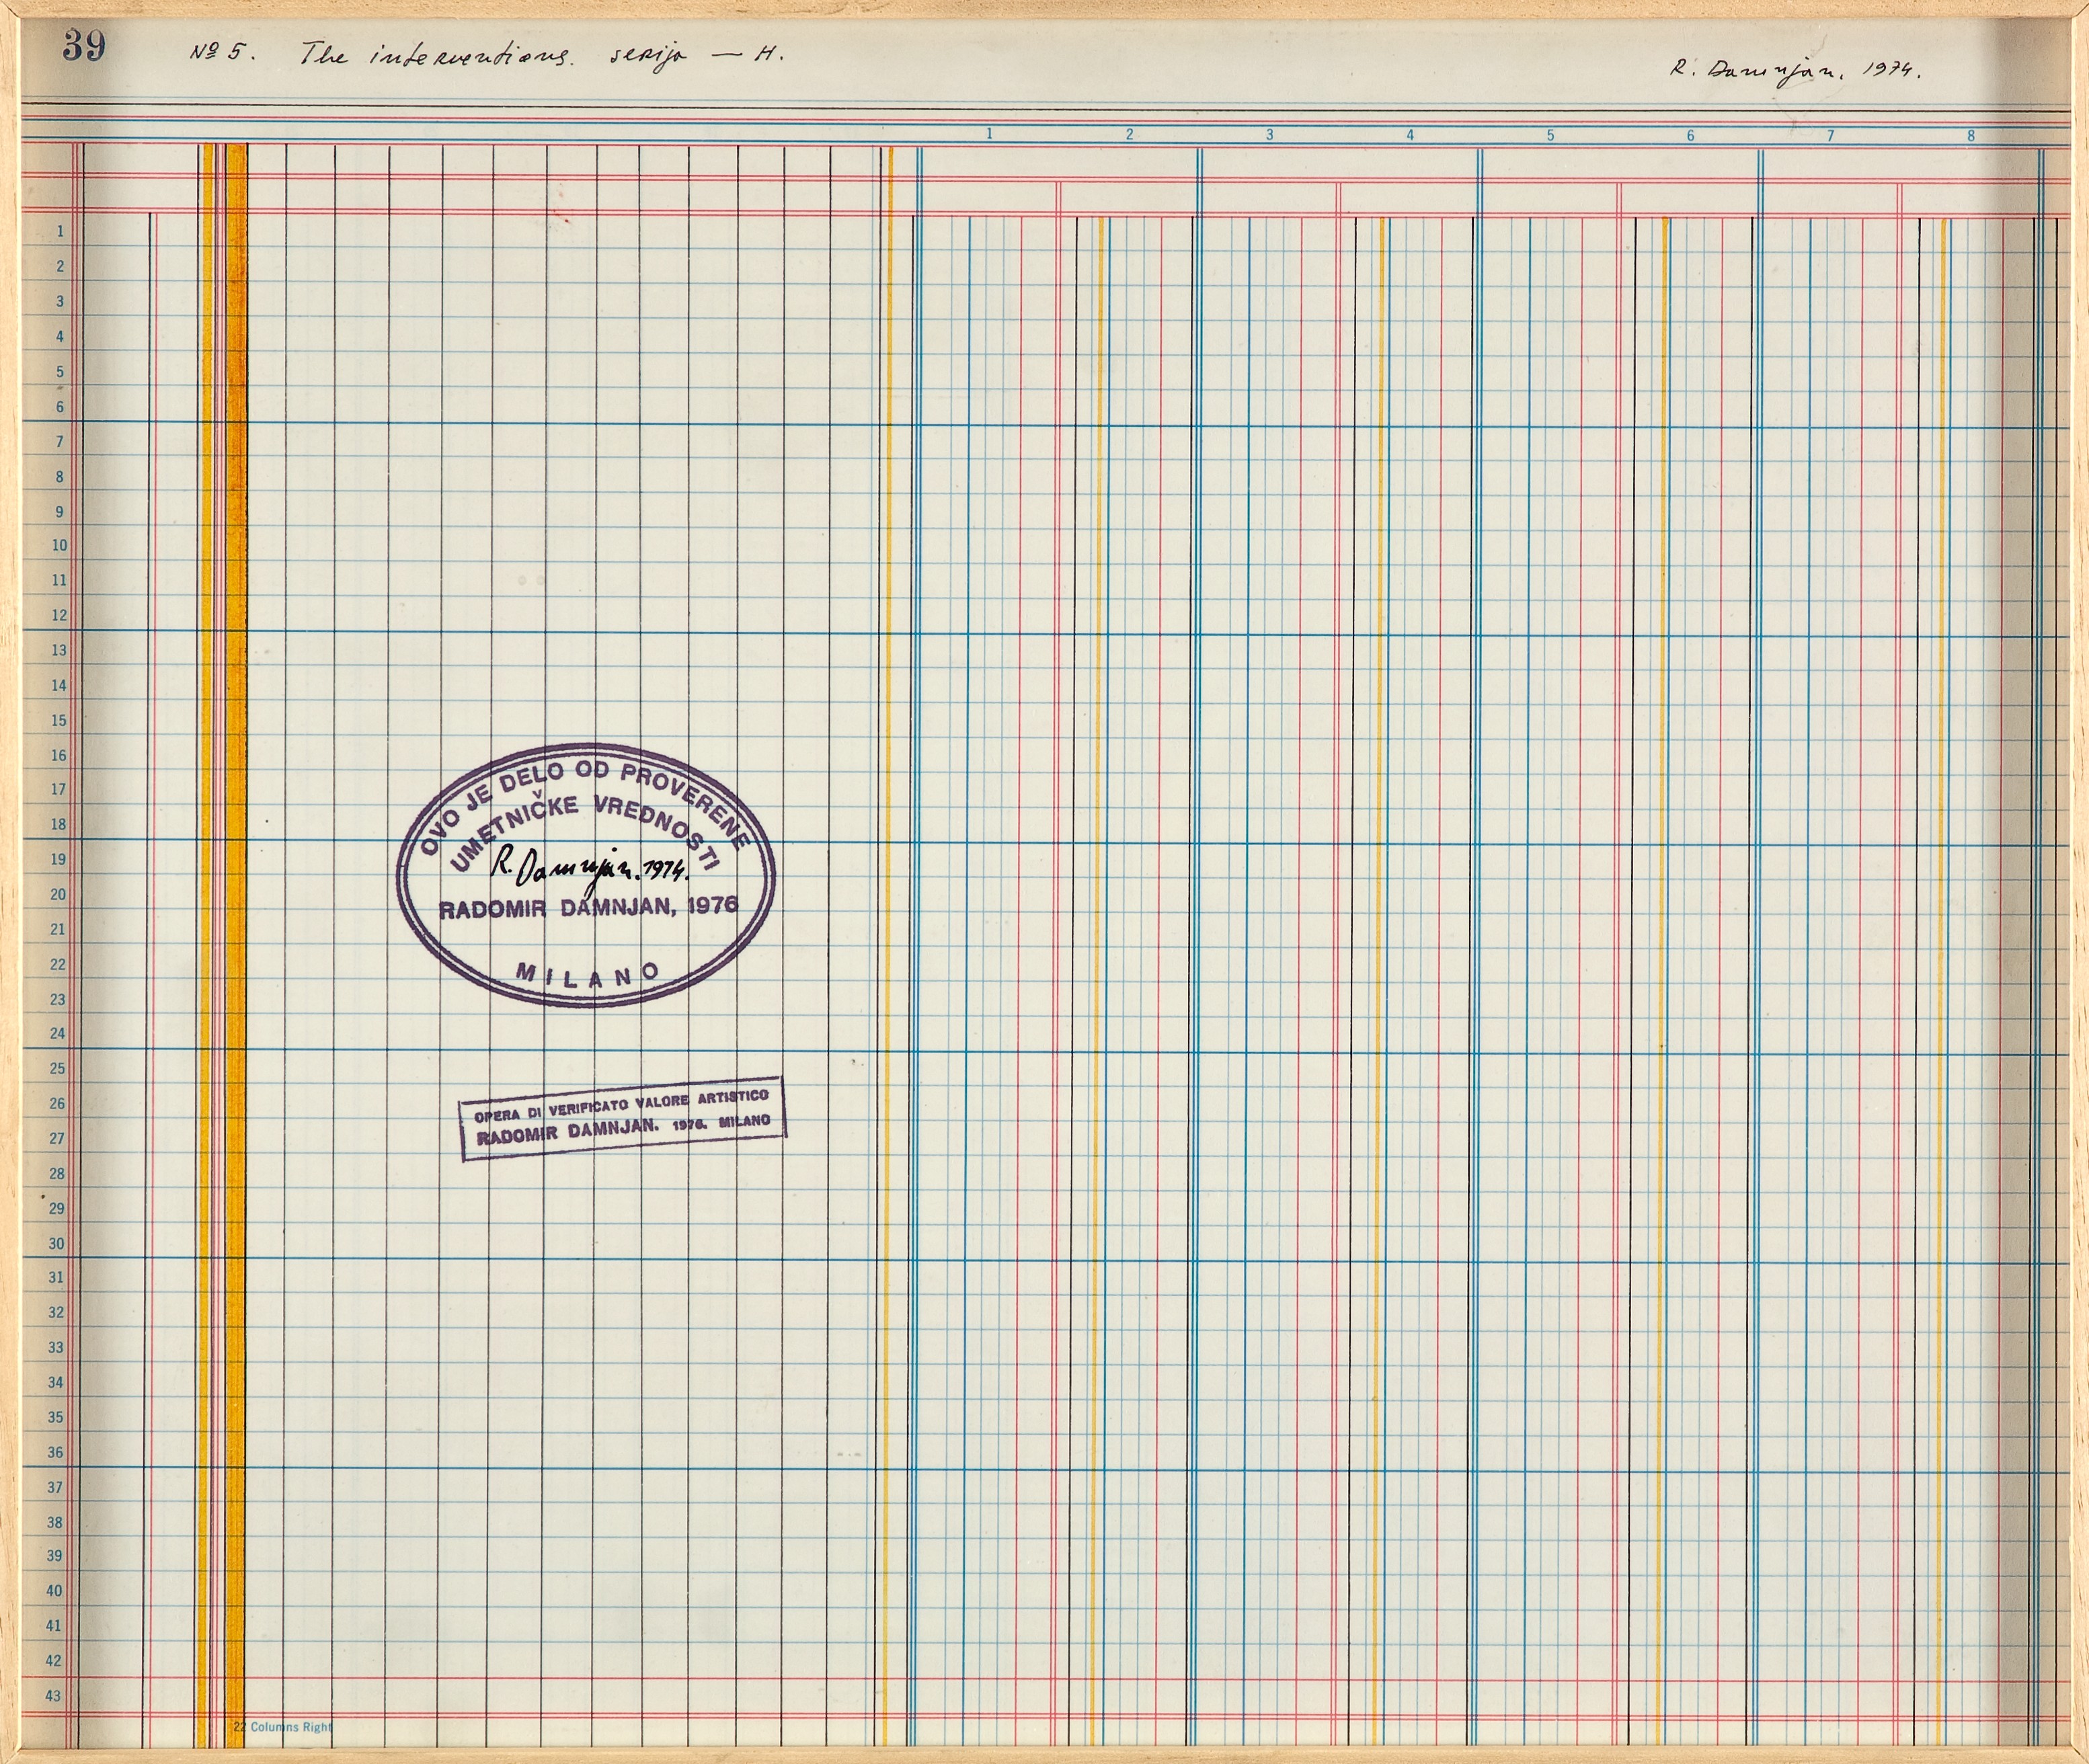Click column header number 2

1129,134
